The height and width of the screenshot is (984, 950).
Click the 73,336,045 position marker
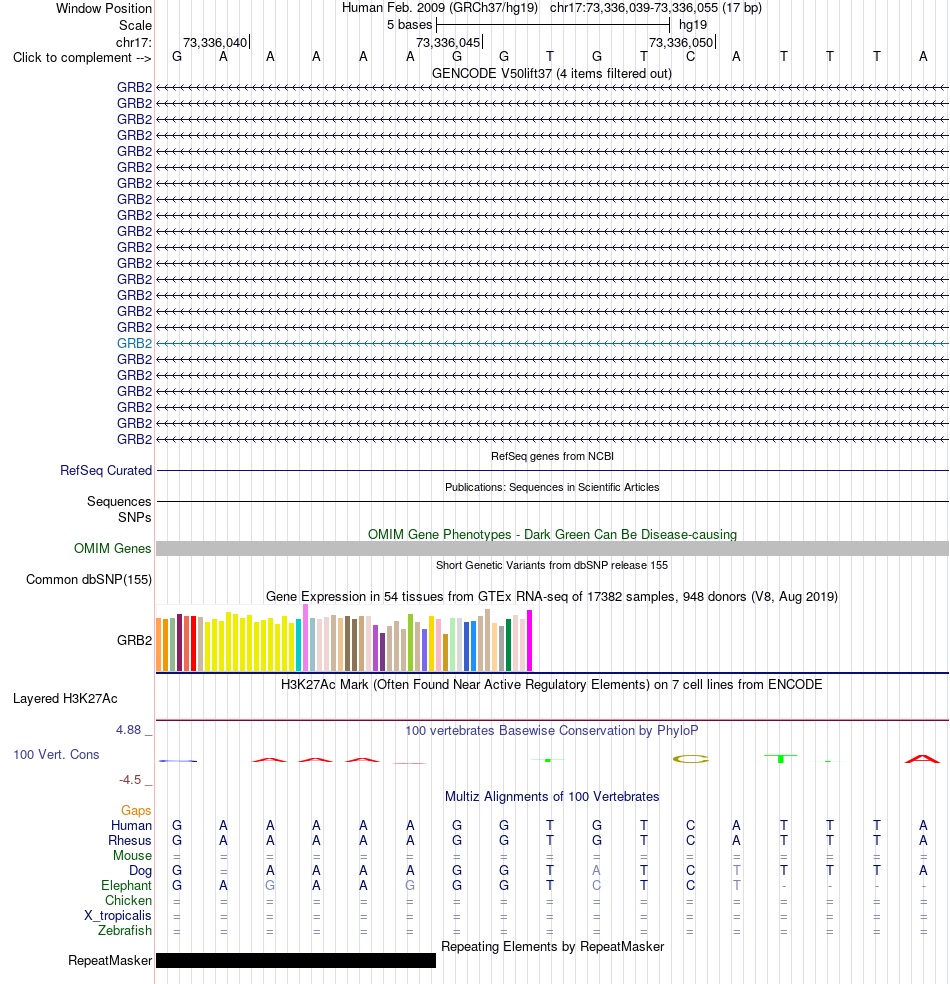coord(448,43)
